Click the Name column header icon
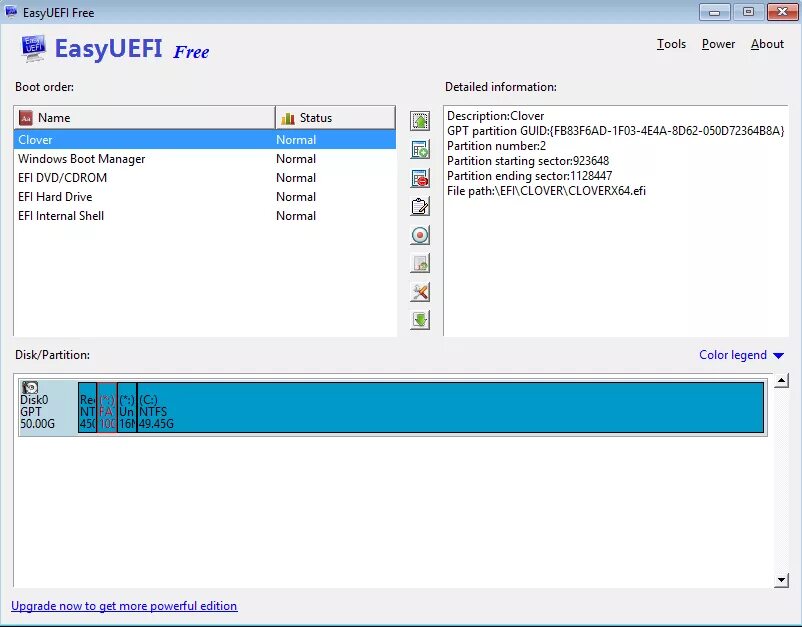This screenshot has height=627, width=802. click(x=26, y=118)
